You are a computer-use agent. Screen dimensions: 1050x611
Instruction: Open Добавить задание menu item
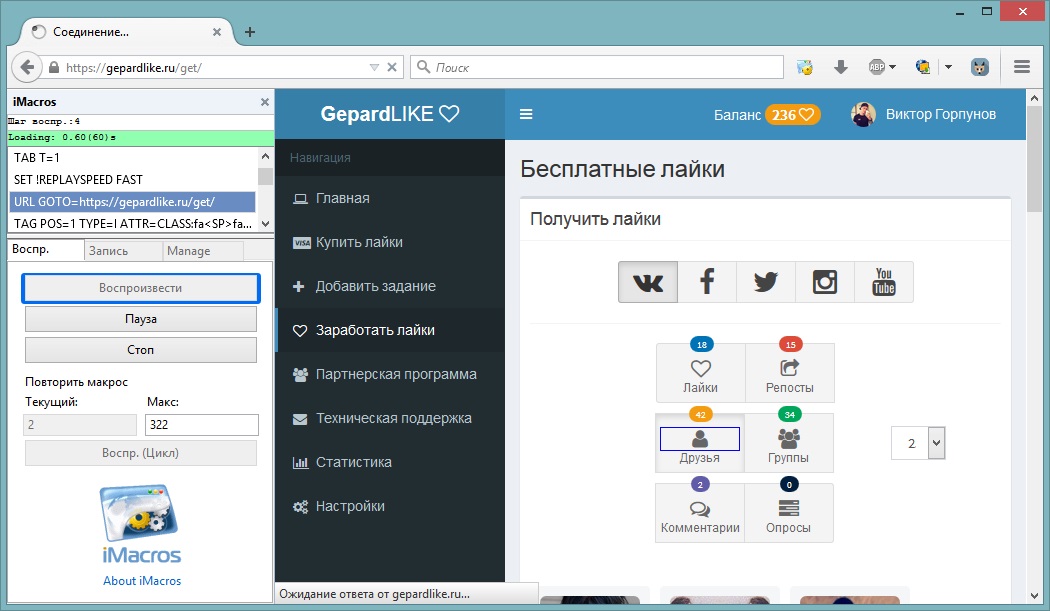pos(390,286)
